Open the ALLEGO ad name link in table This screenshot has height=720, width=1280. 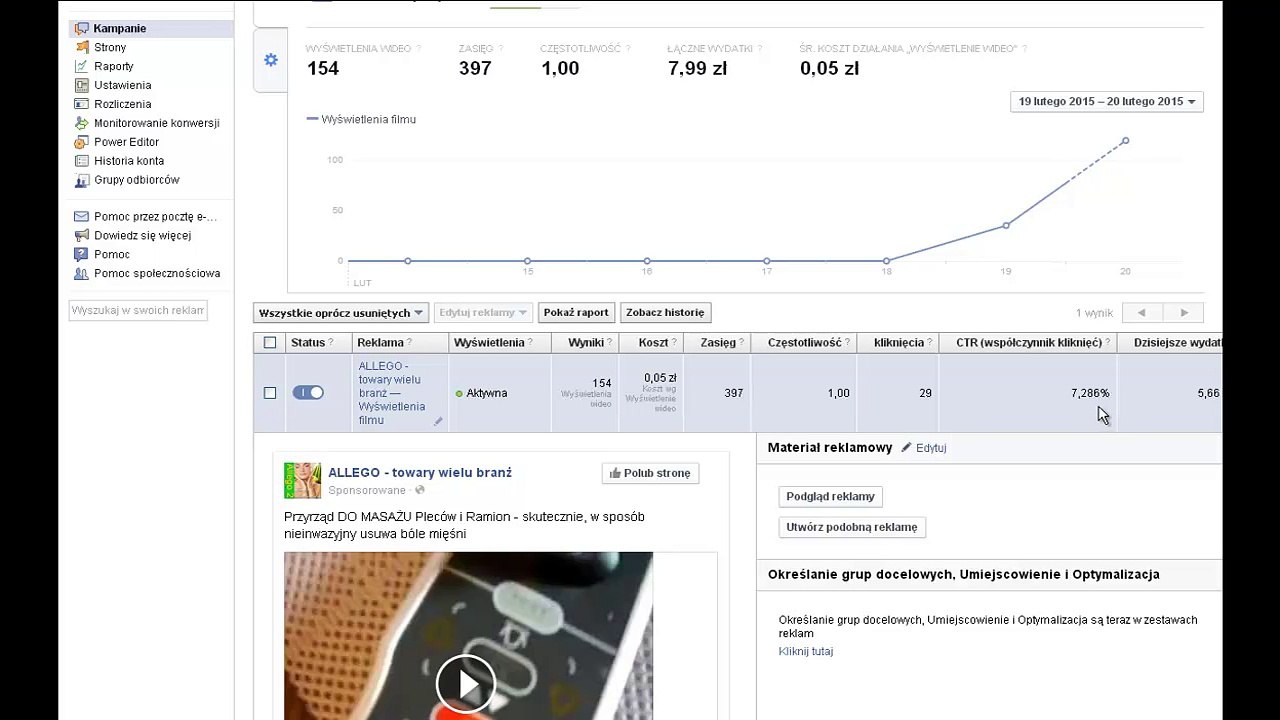pos(392,393)
